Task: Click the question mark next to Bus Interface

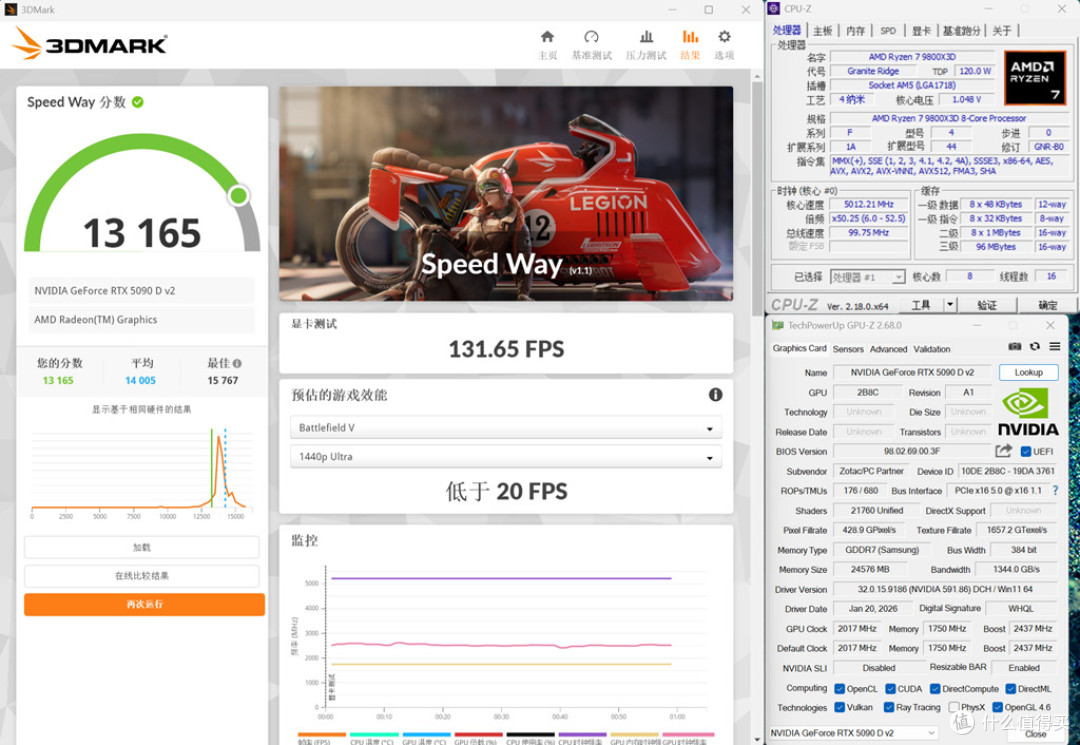Action: [x=1055, y=490]
